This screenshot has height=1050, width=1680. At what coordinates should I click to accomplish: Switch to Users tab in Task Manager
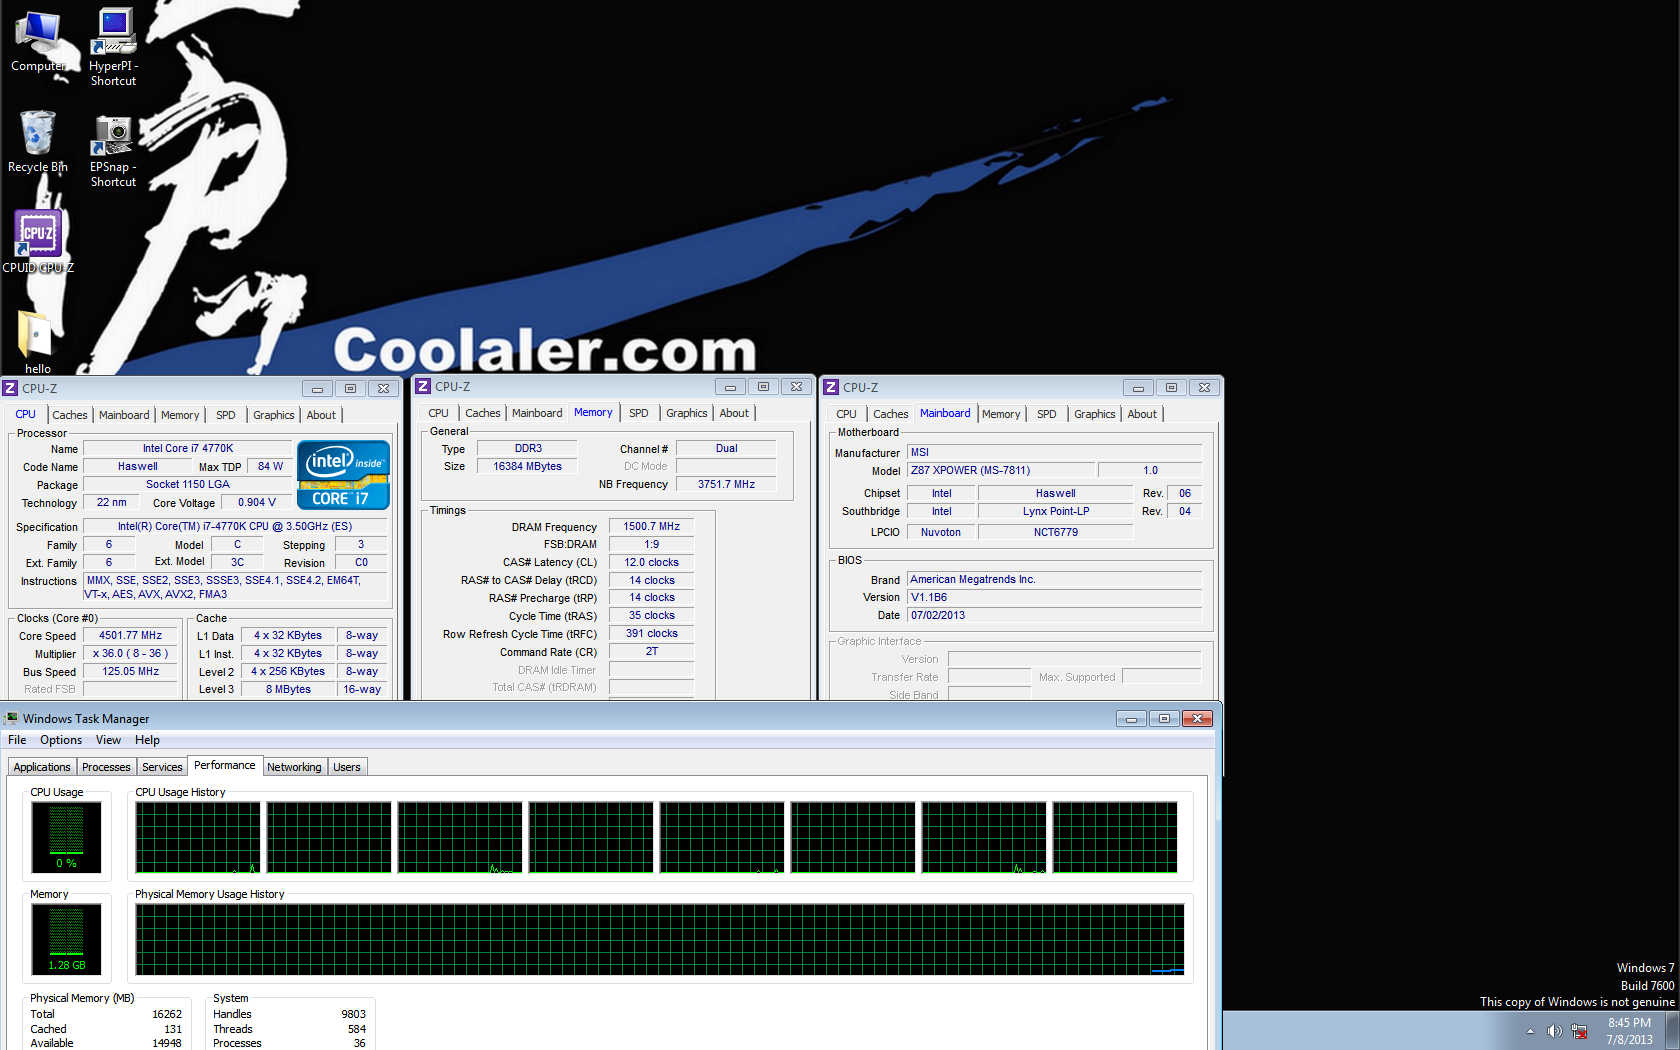(x=347, y=767)
